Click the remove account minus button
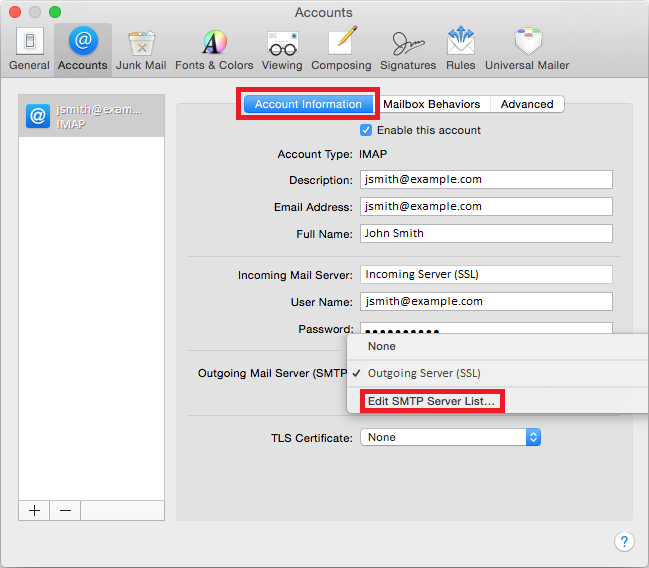This screenshot has width=649, height=568. tap(65, 510)
